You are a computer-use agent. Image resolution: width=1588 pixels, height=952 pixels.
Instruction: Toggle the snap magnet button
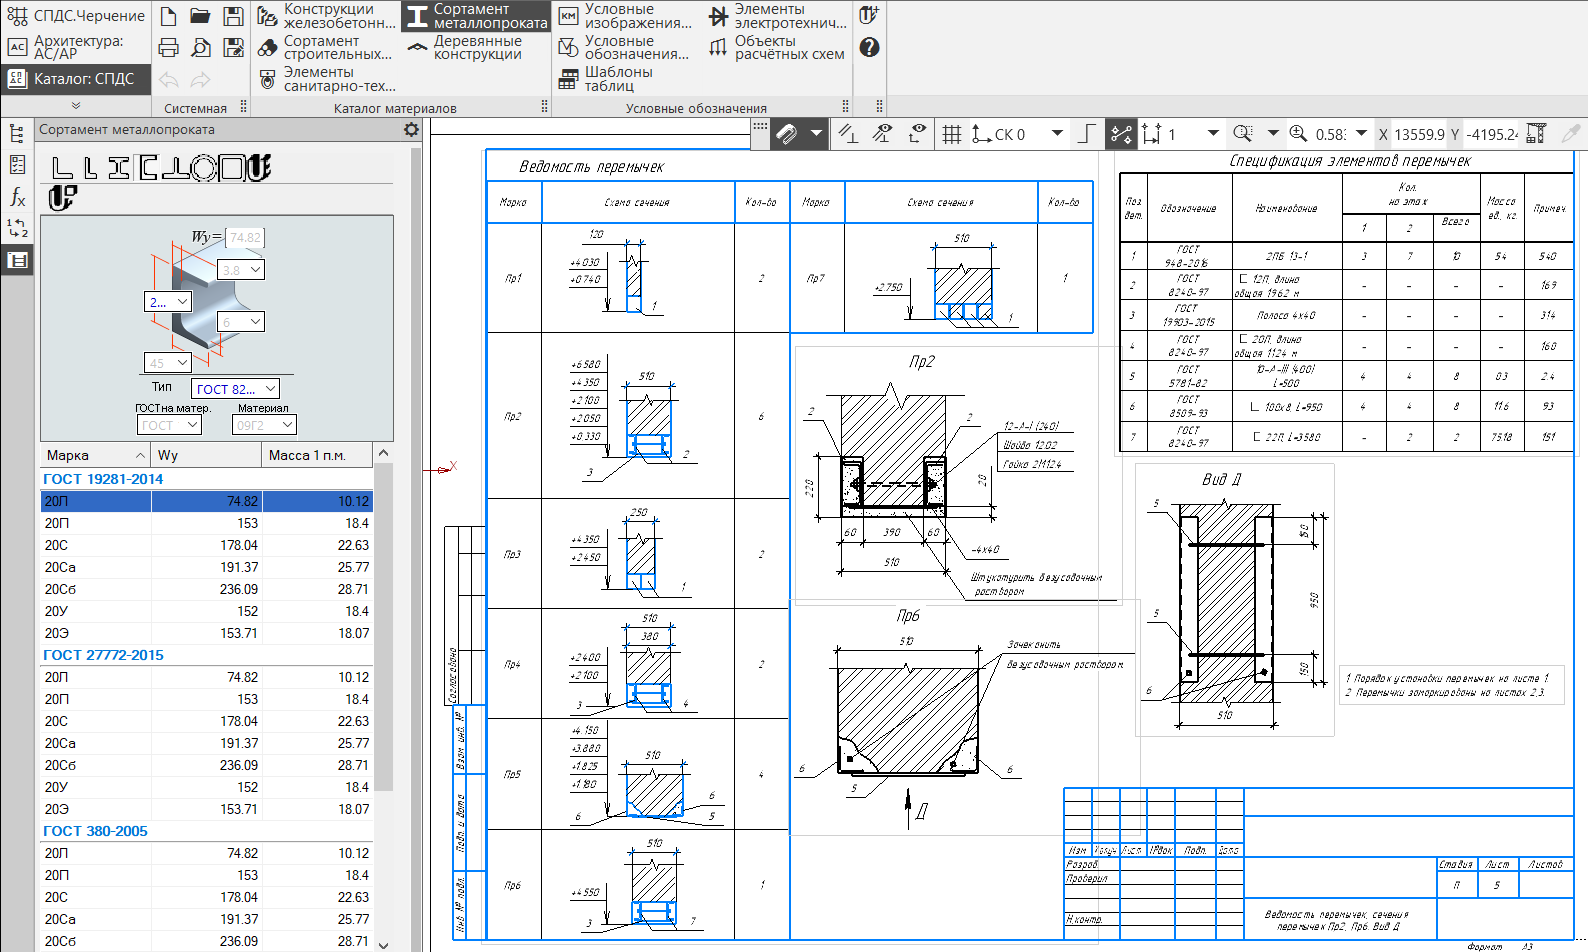pyautogui.click(x=787, y=134)
